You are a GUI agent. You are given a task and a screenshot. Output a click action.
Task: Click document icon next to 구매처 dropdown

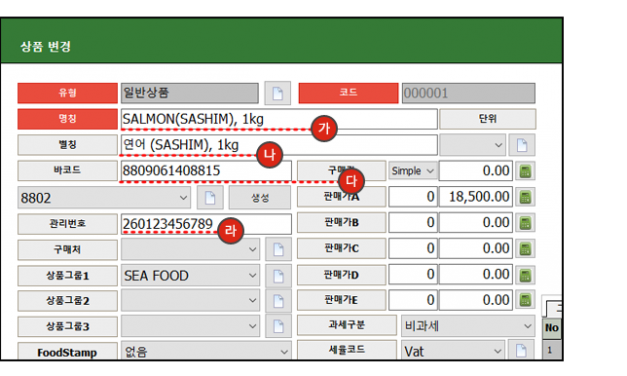[x=278, y=250]
